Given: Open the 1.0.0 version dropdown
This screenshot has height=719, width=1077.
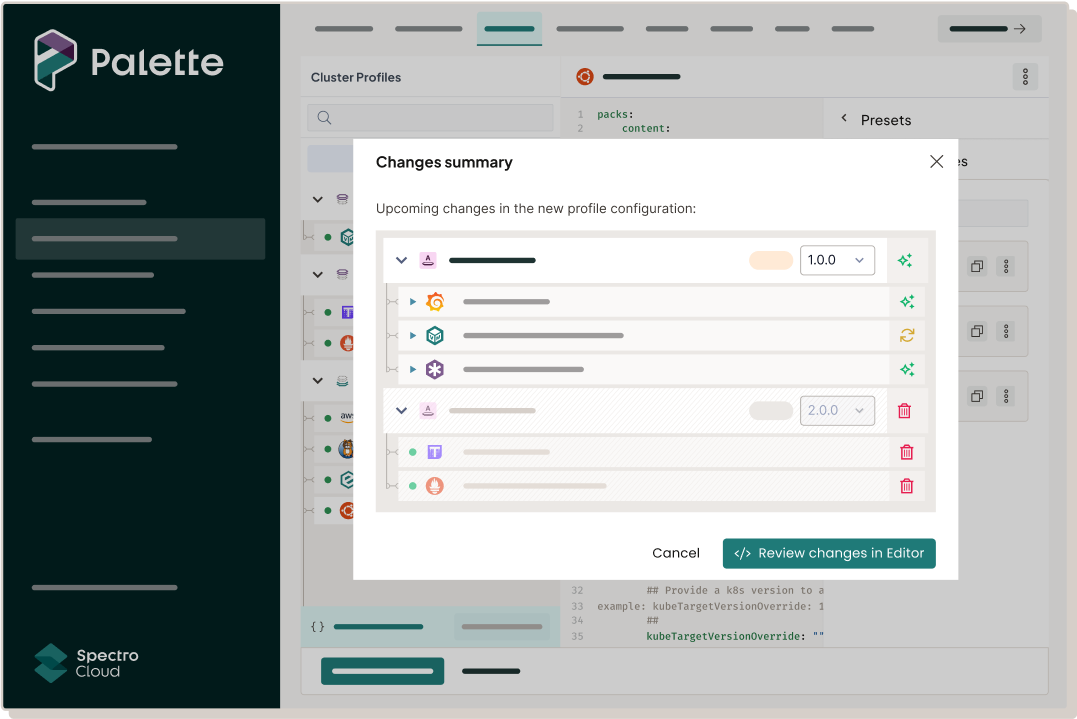Looking at the screenshot, I should [x=837, y=260].
